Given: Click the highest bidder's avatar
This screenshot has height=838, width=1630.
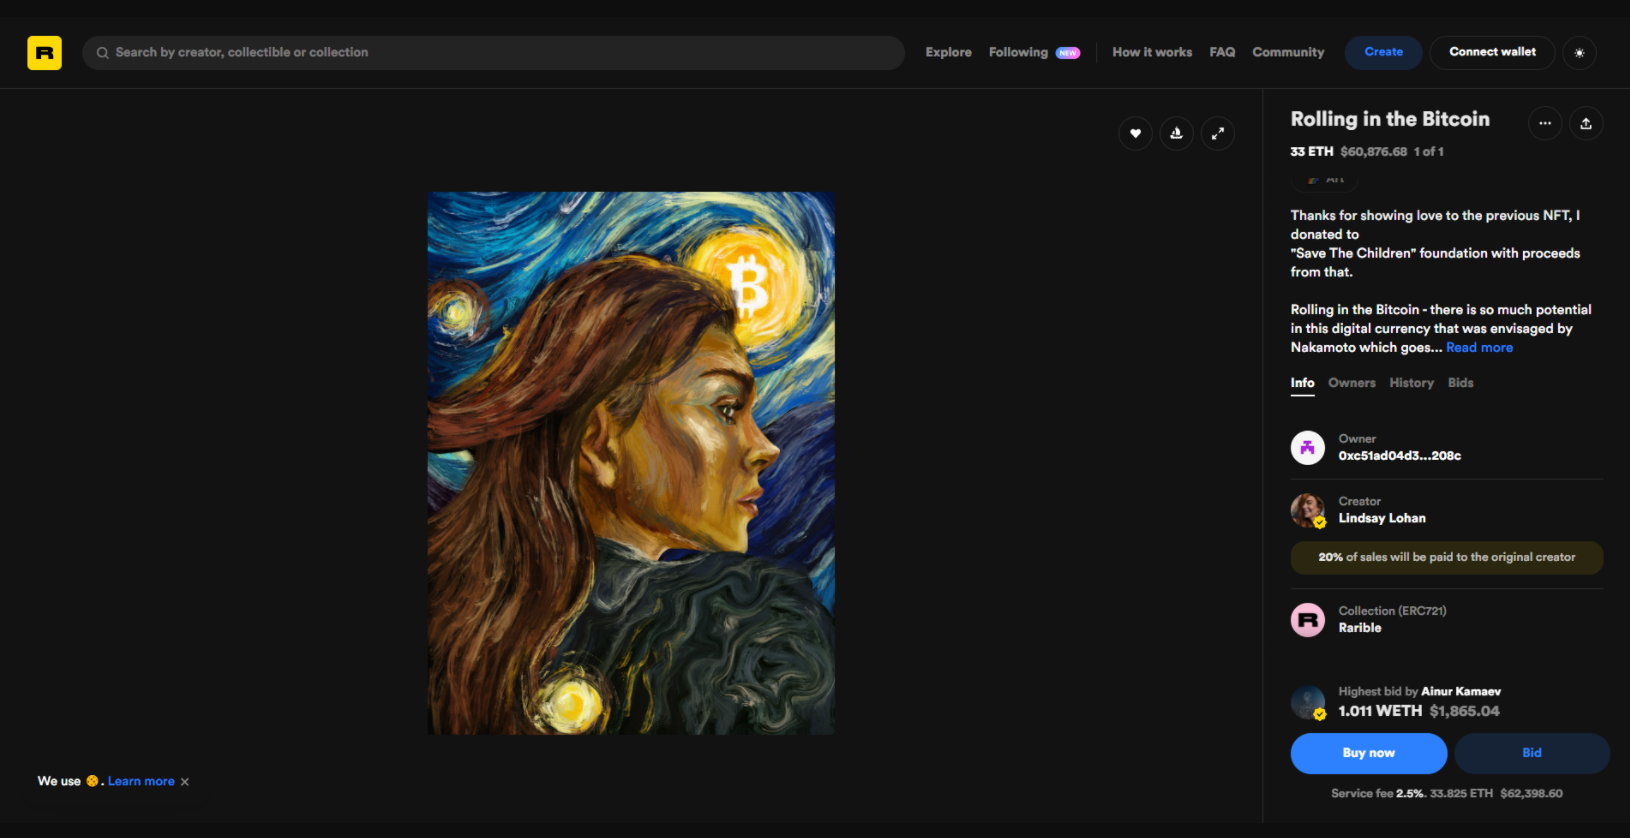Looking at the screenshot, I should point(1307,702).
